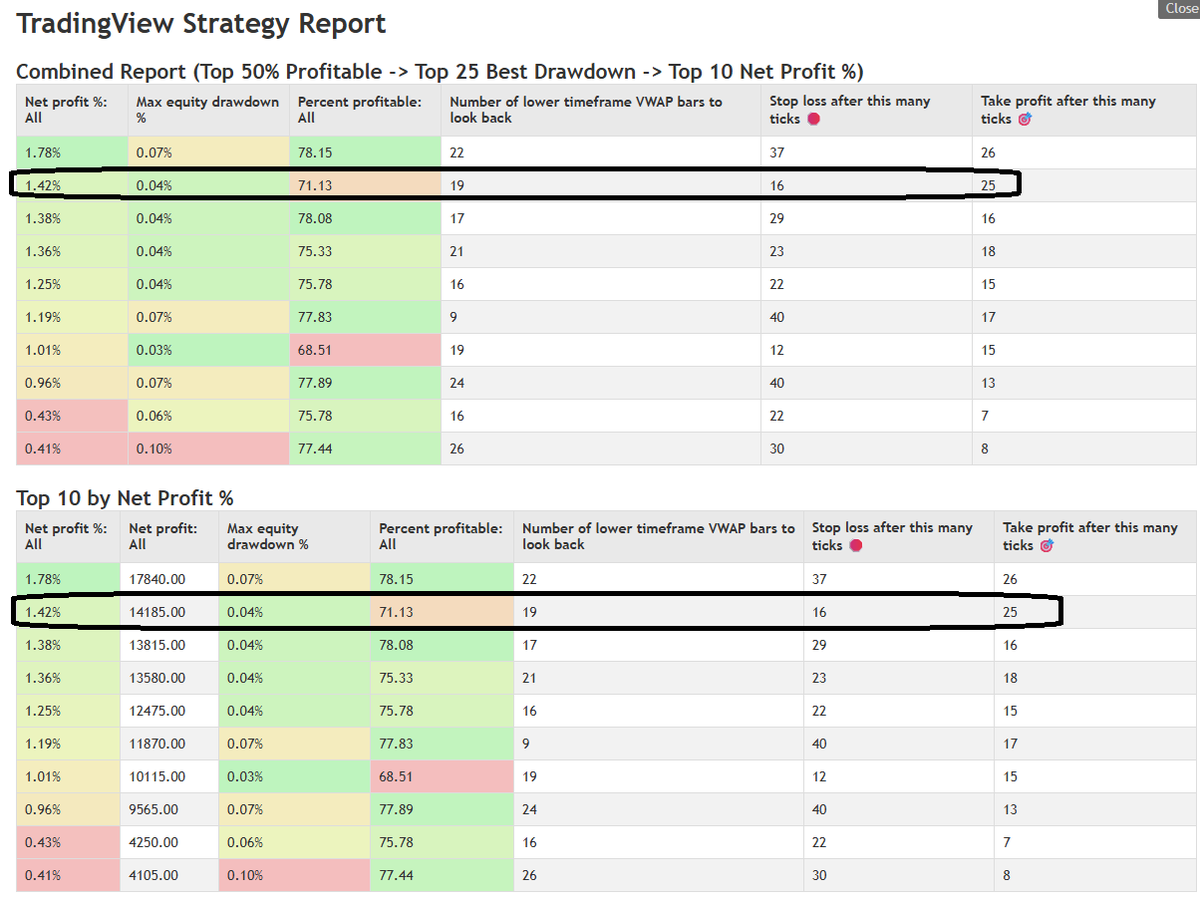Click 1.42% net profit cell in Combined Report
The width and height of the screenshot is (1200, 900).
[x=72, y=185]
